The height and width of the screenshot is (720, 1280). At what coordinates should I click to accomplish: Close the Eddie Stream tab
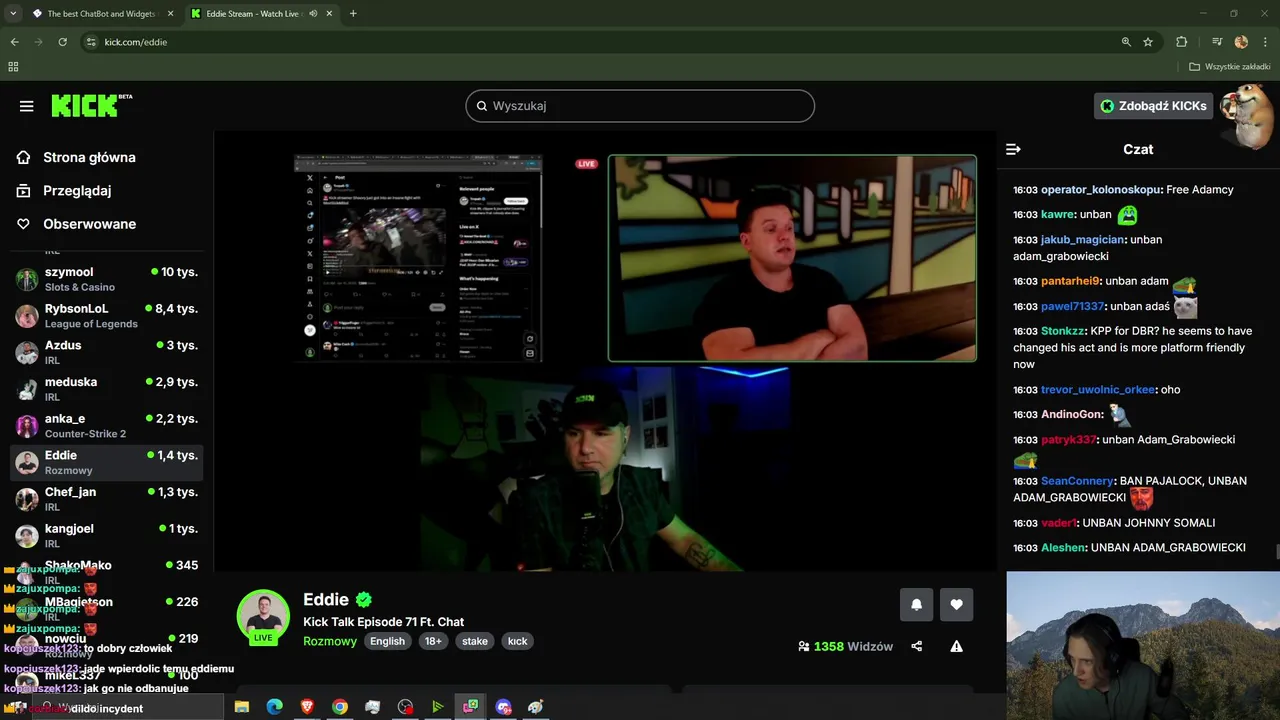pos(330,14)
